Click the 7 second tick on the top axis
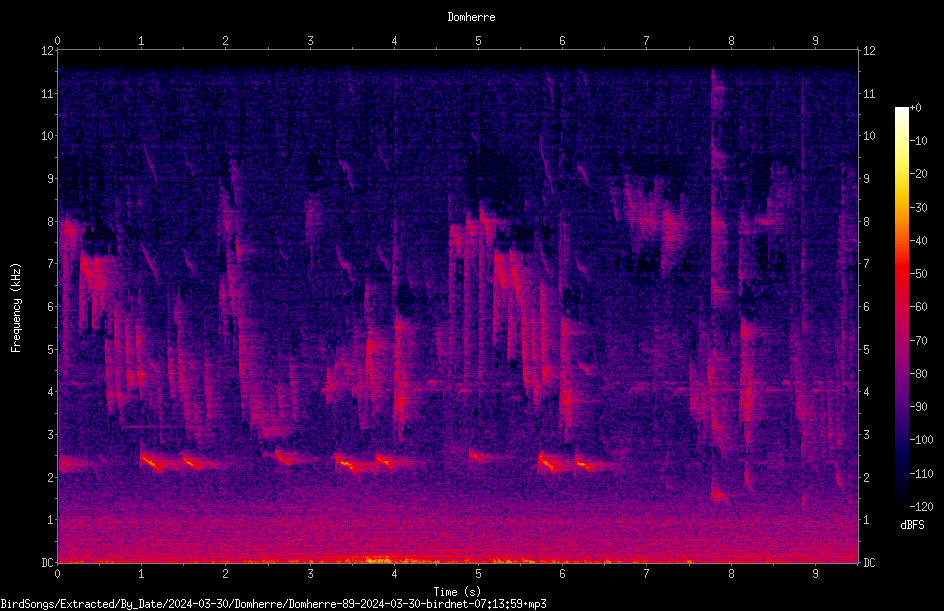The image size is (944, 611). click(x=647, y=40)
